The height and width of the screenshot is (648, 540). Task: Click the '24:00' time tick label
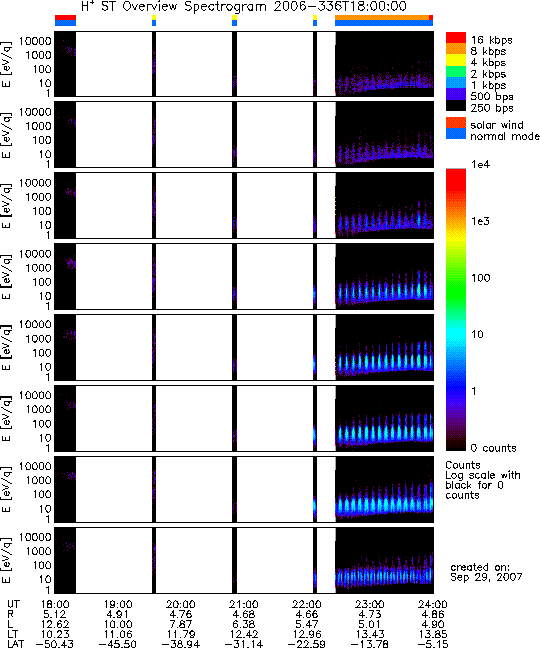pyautogui.click(x=433, y=604)
